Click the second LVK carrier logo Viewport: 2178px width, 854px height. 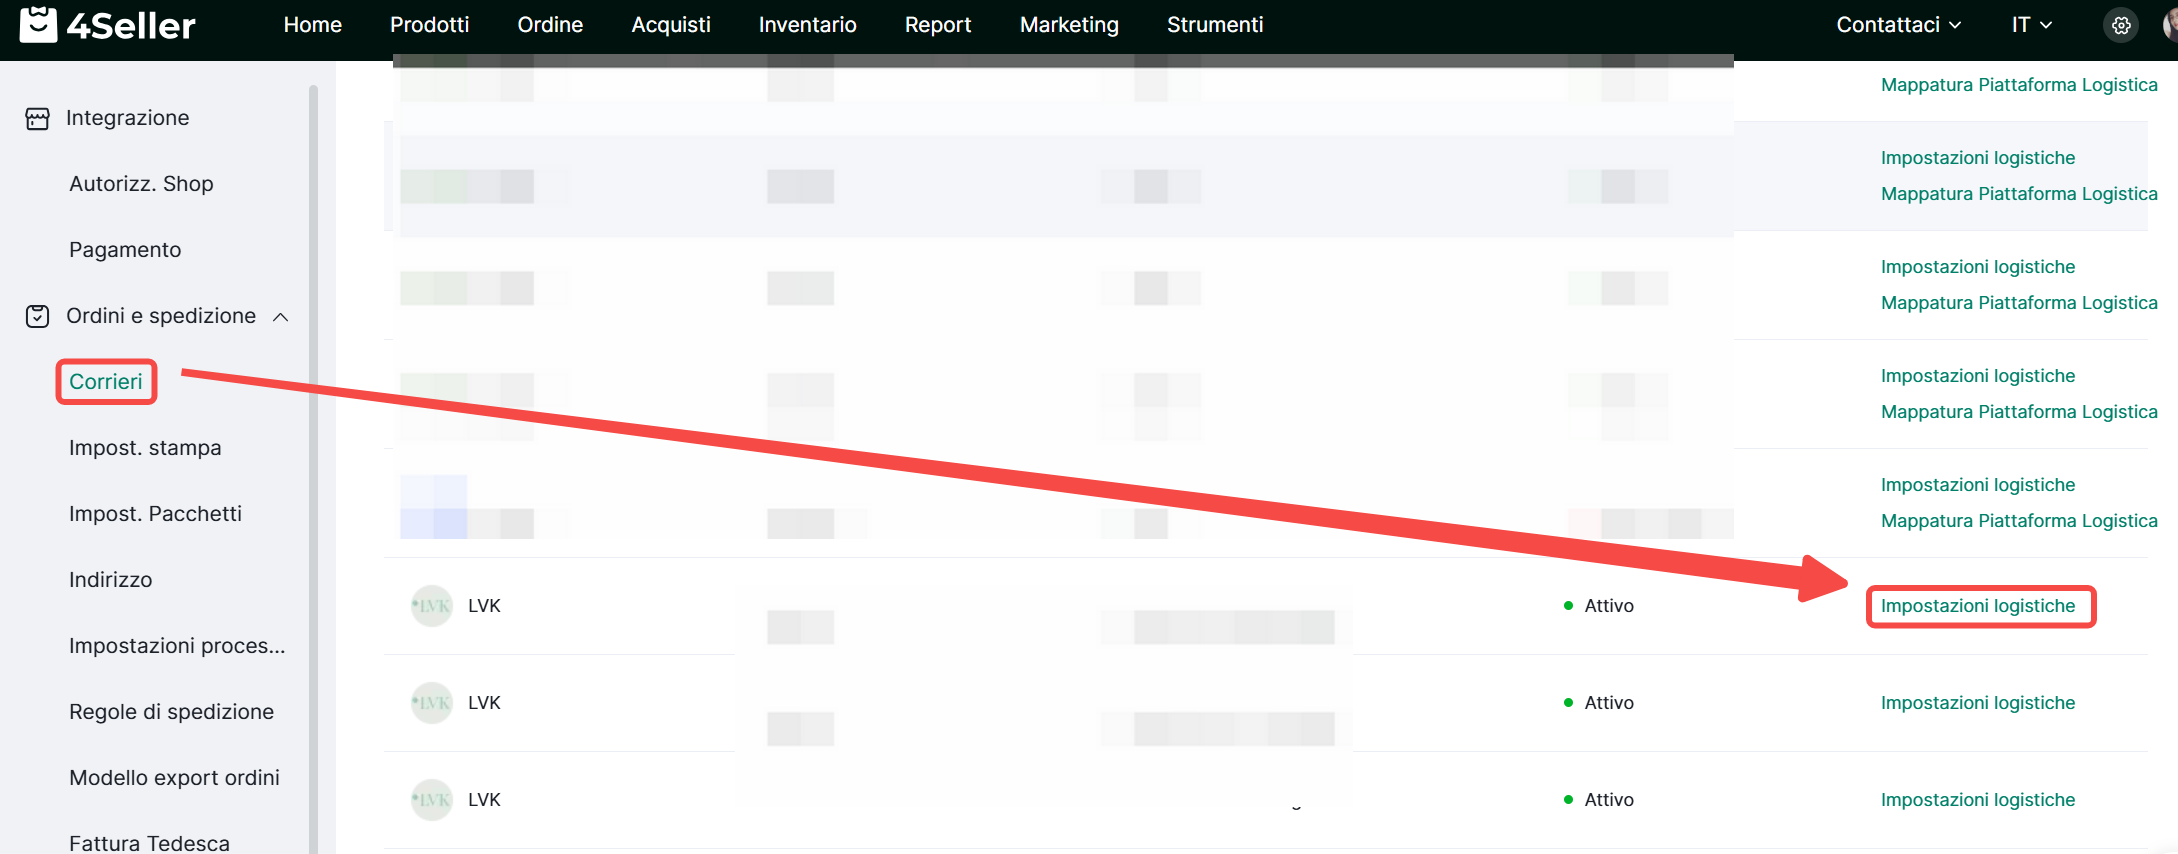(432, 703)
